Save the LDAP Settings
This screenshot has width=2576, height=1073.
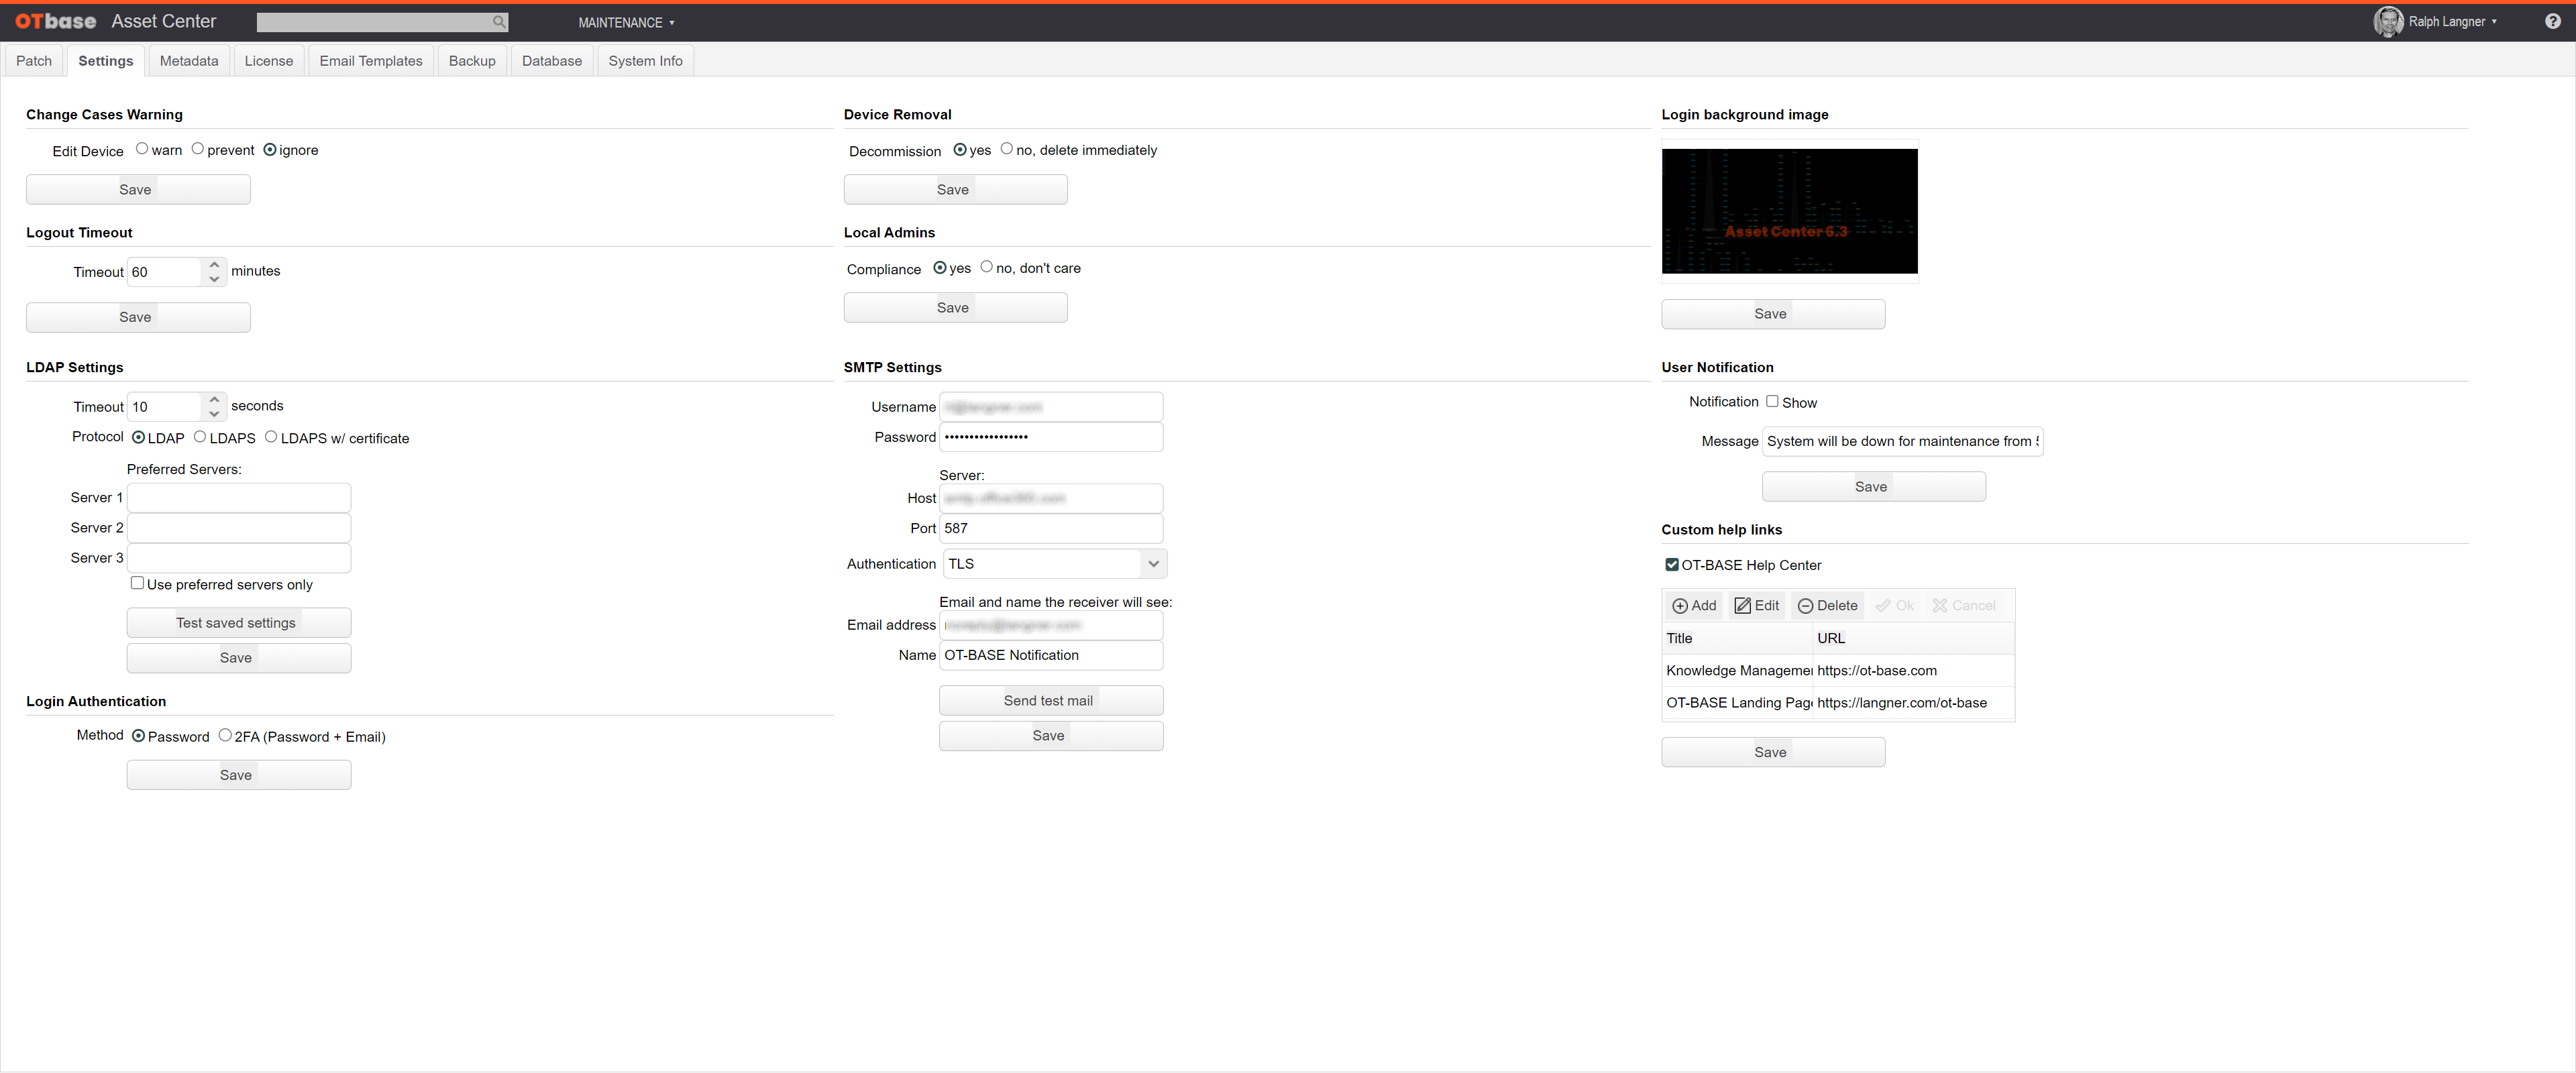(x=239, y=658)
